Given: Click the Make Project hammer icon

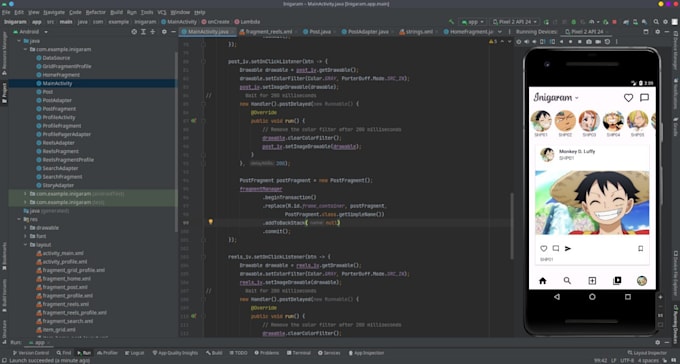Looking at the screenshot, I should [451, 22].
